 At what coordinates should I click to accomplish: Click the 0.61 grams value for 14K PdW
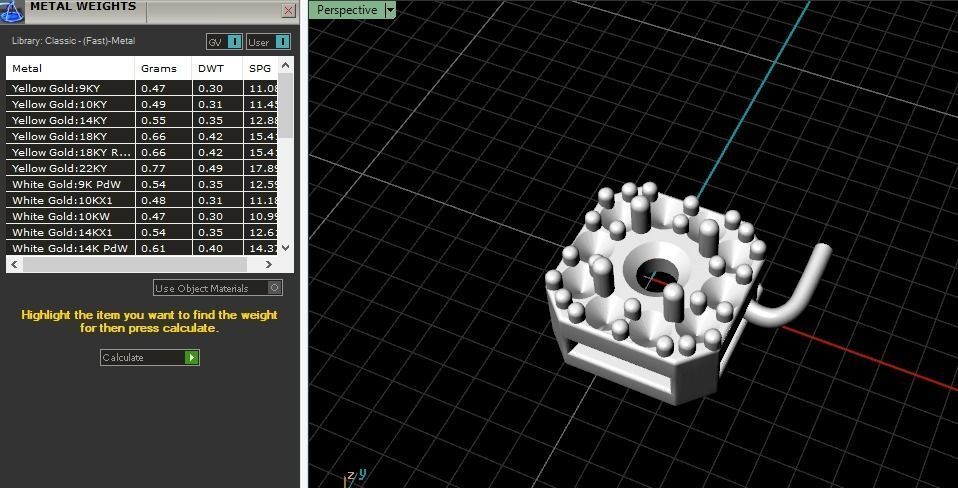(x=153, y=248)
